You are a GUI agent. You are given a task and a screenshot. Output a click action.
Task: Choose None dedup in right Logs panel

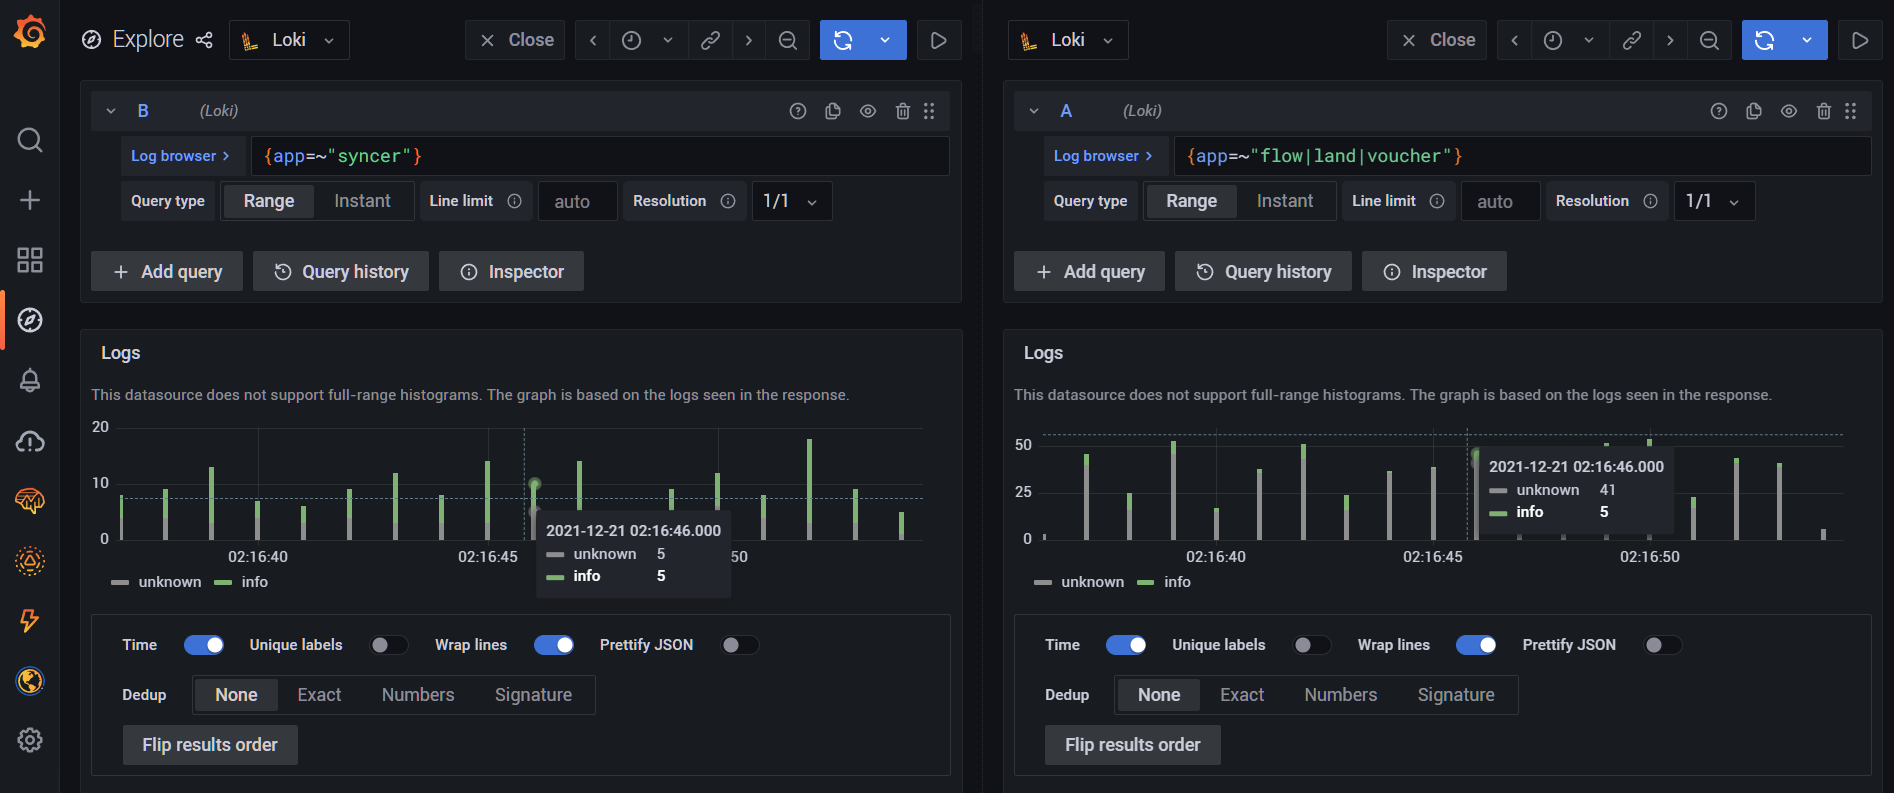tap(1159, 695)
